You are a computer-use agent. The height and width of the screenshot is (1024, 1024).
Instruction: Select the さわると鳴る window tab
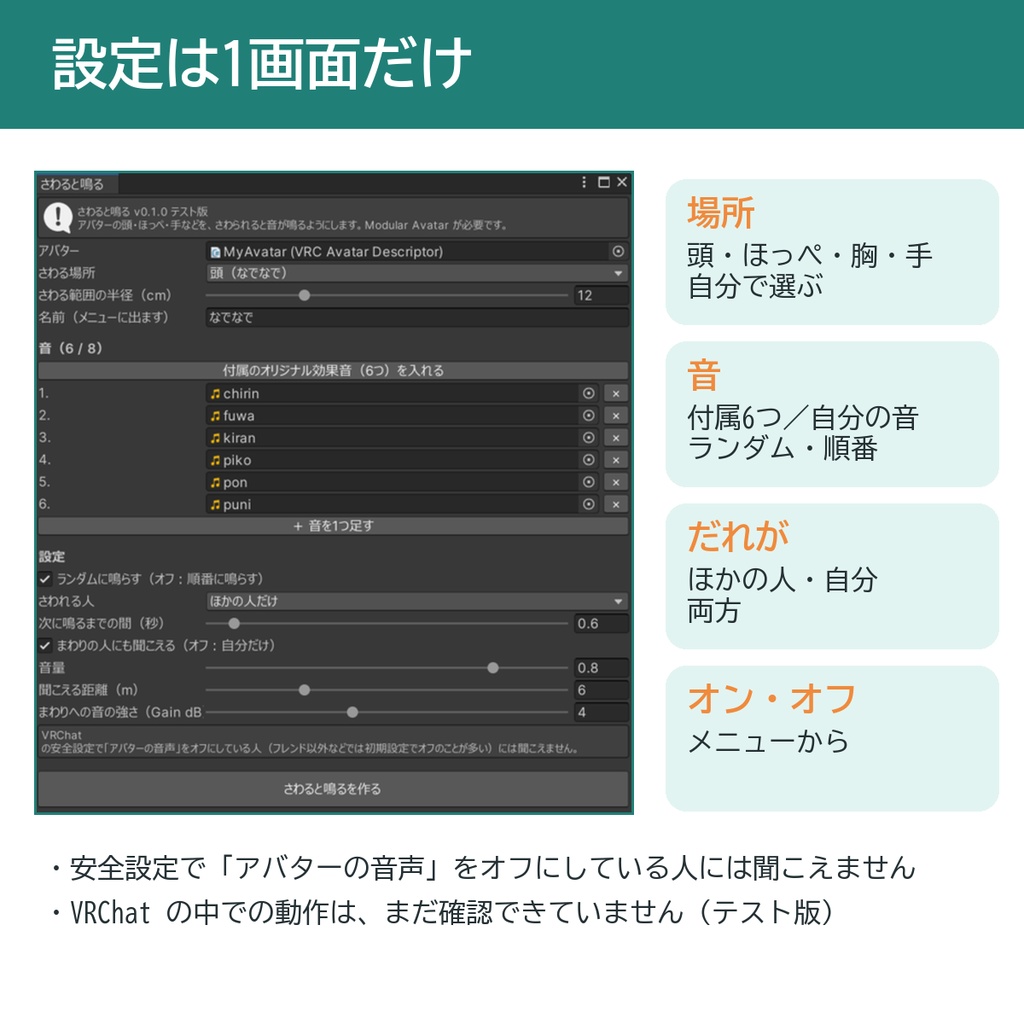[77, 184]
